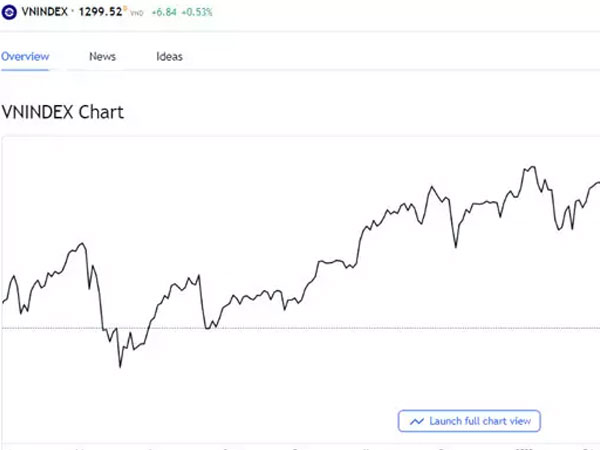This screenshot has height=450, width=600.
Task: Click the chart-line icon in Launch button
Action: 417,421
